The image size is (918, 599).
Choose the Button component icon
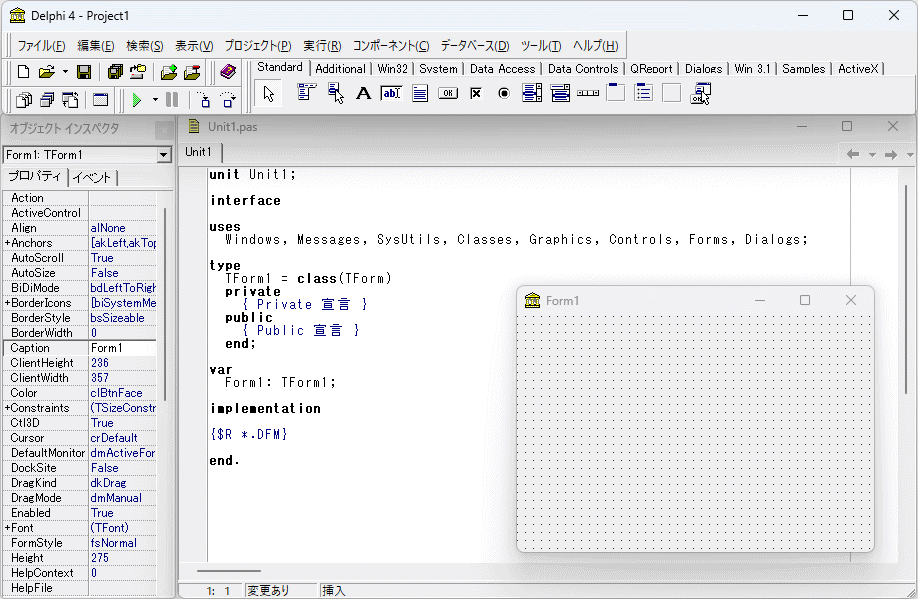point(448,94)
